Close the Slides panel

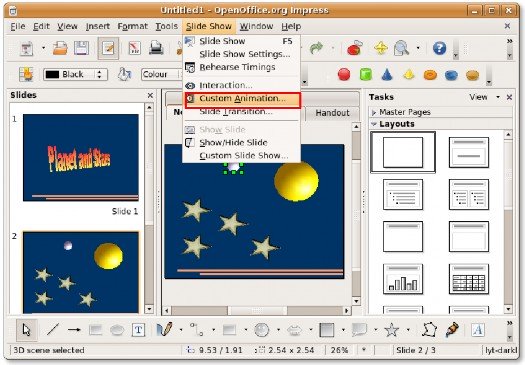point(150,95)
